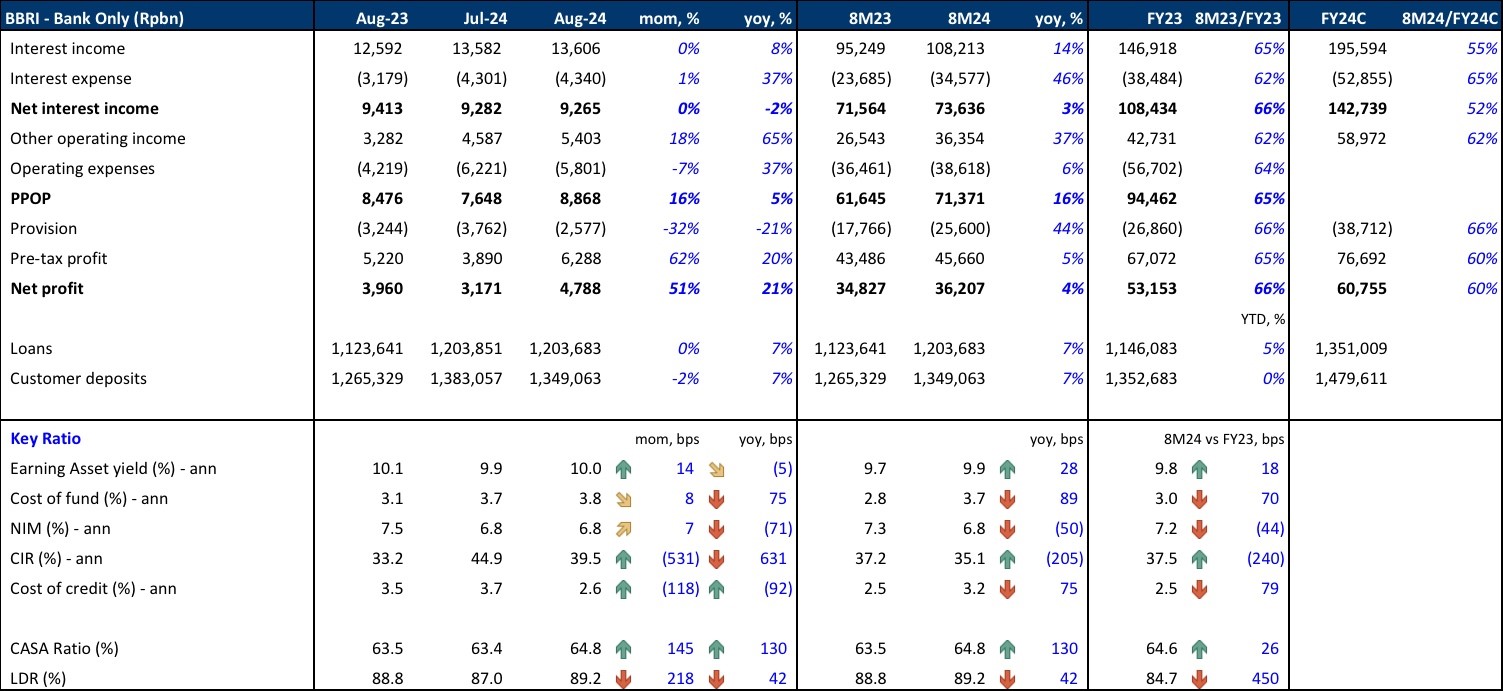Click the customer deposits value '1,479,611'
Screen dimensions: 1503x691
pyautogui.click(x=1350, y=378)
